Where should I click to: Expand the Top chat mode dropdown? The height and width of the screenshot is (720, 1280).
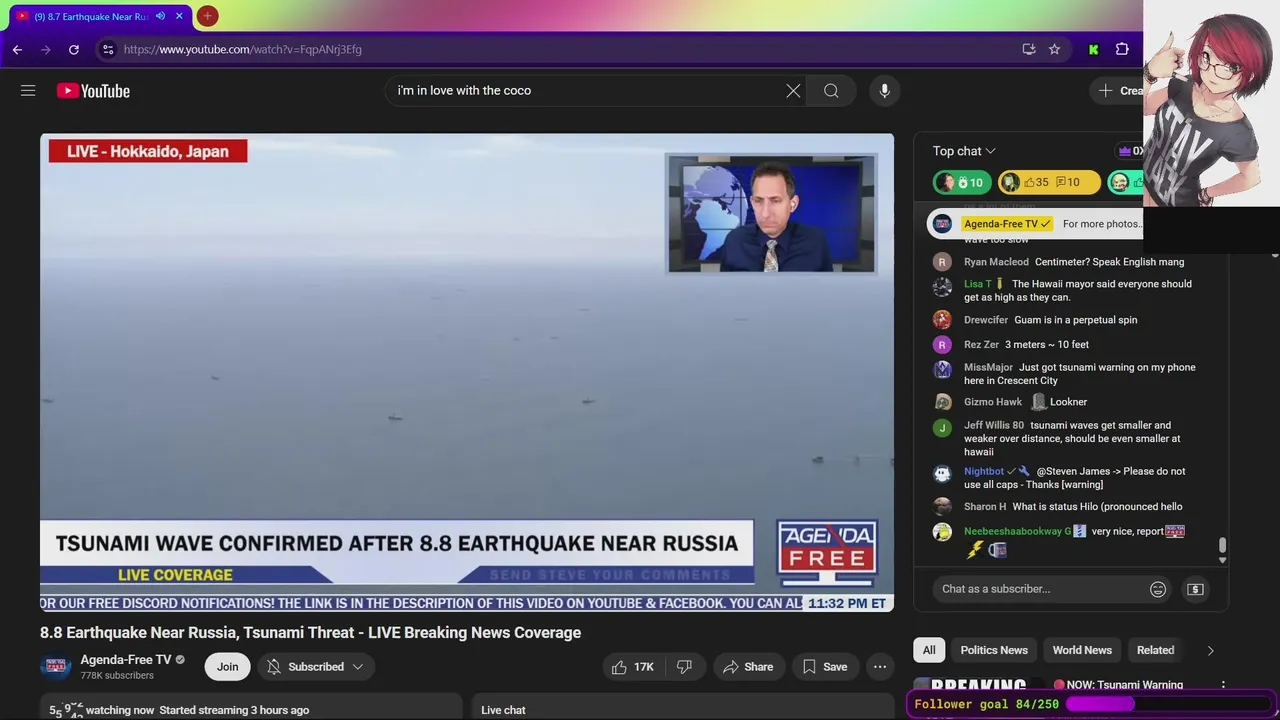[x=964, y=151]
